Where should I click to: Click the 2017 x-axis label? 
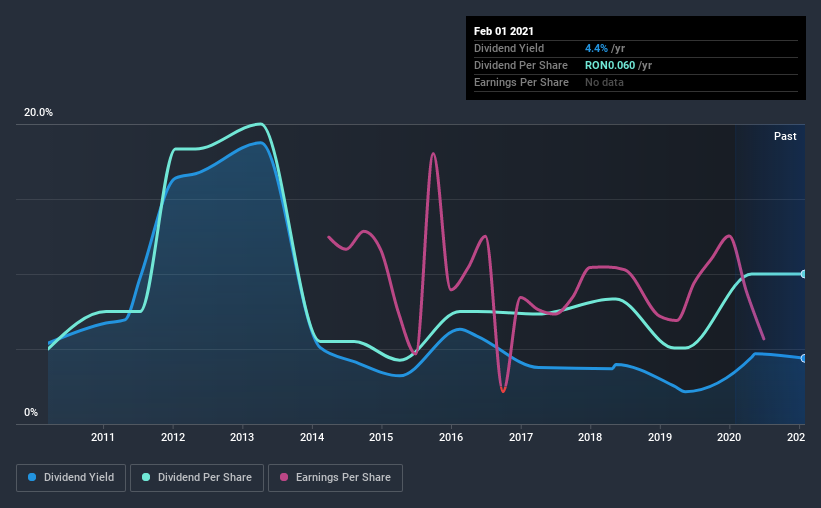521,437
